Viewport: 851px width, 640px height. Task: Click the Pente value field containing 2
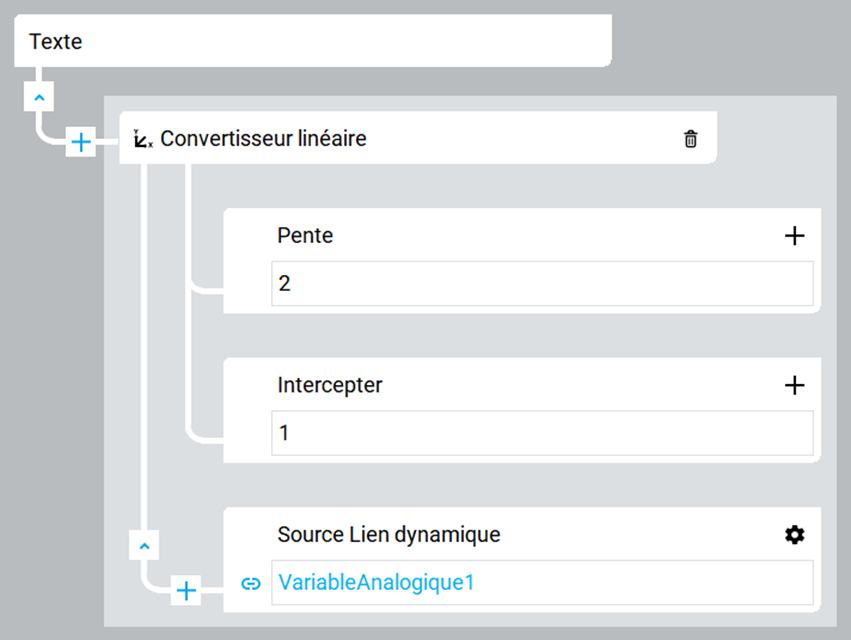click(542, 283)
